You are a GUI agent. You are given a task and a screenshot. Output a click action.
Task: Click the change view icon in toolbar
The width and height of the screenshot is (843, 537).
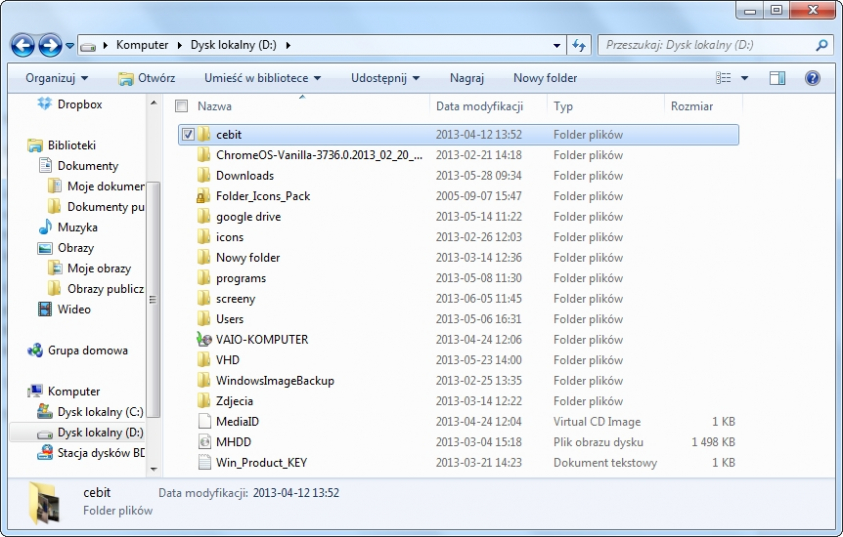tap(724, 78)
